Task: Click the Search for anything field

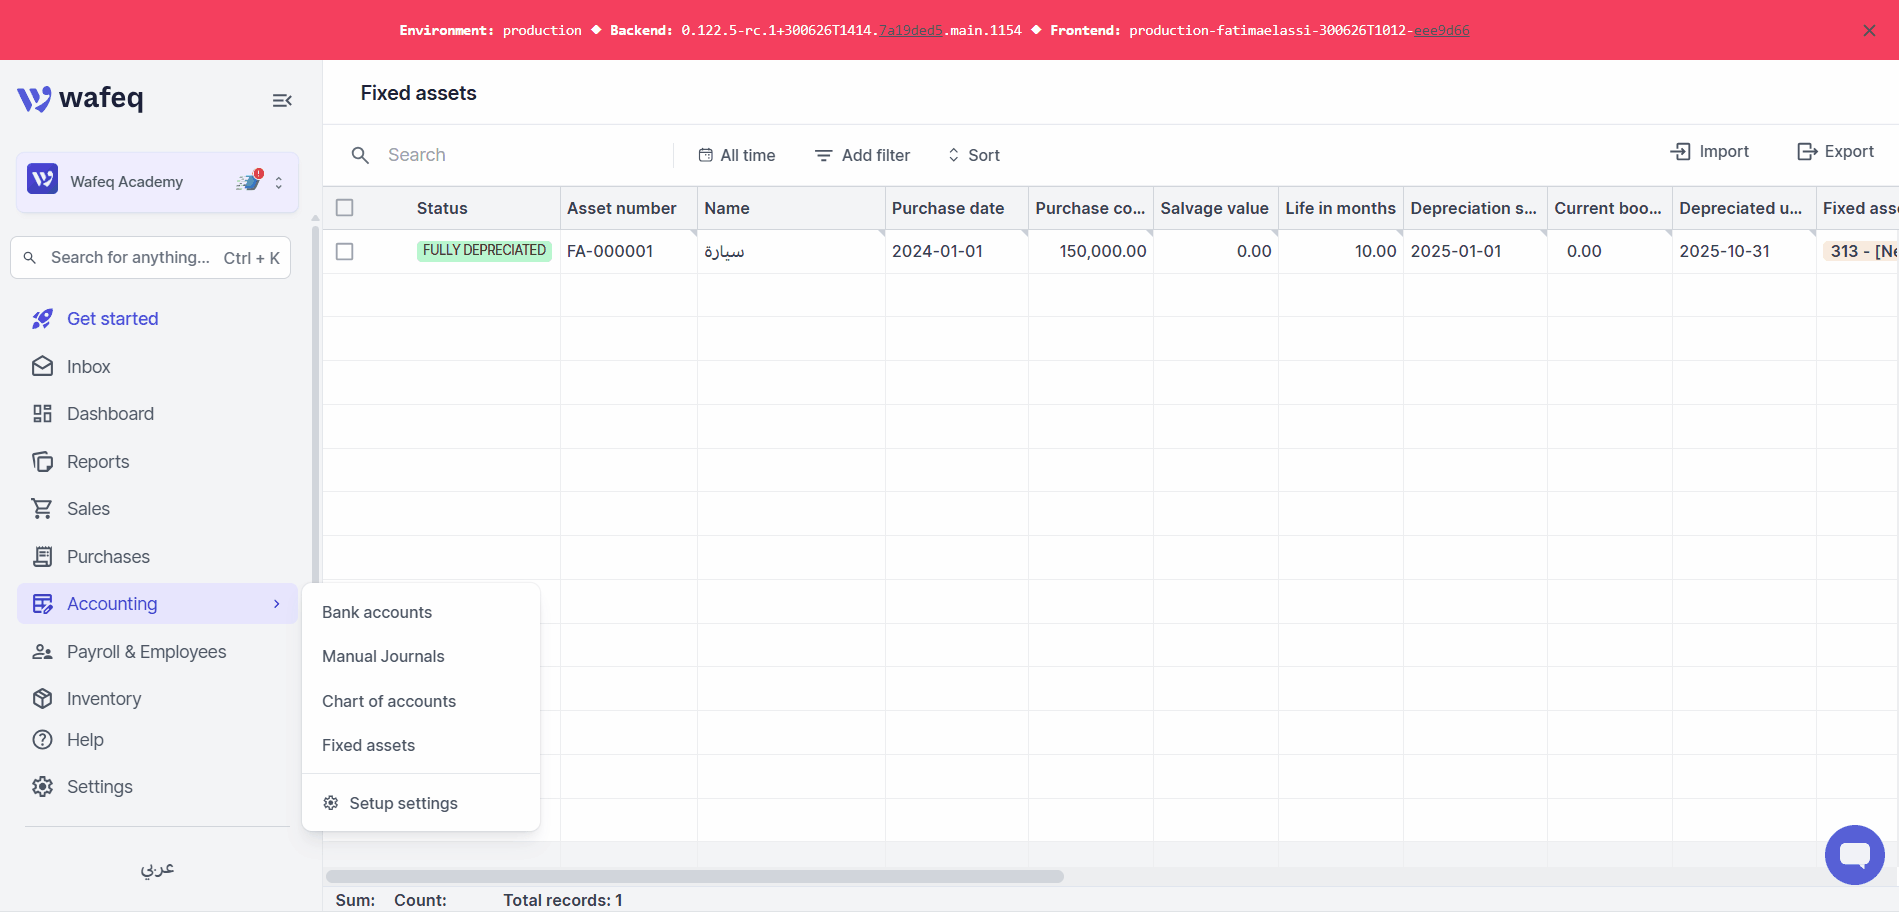Action: click(x=150, y=258)
